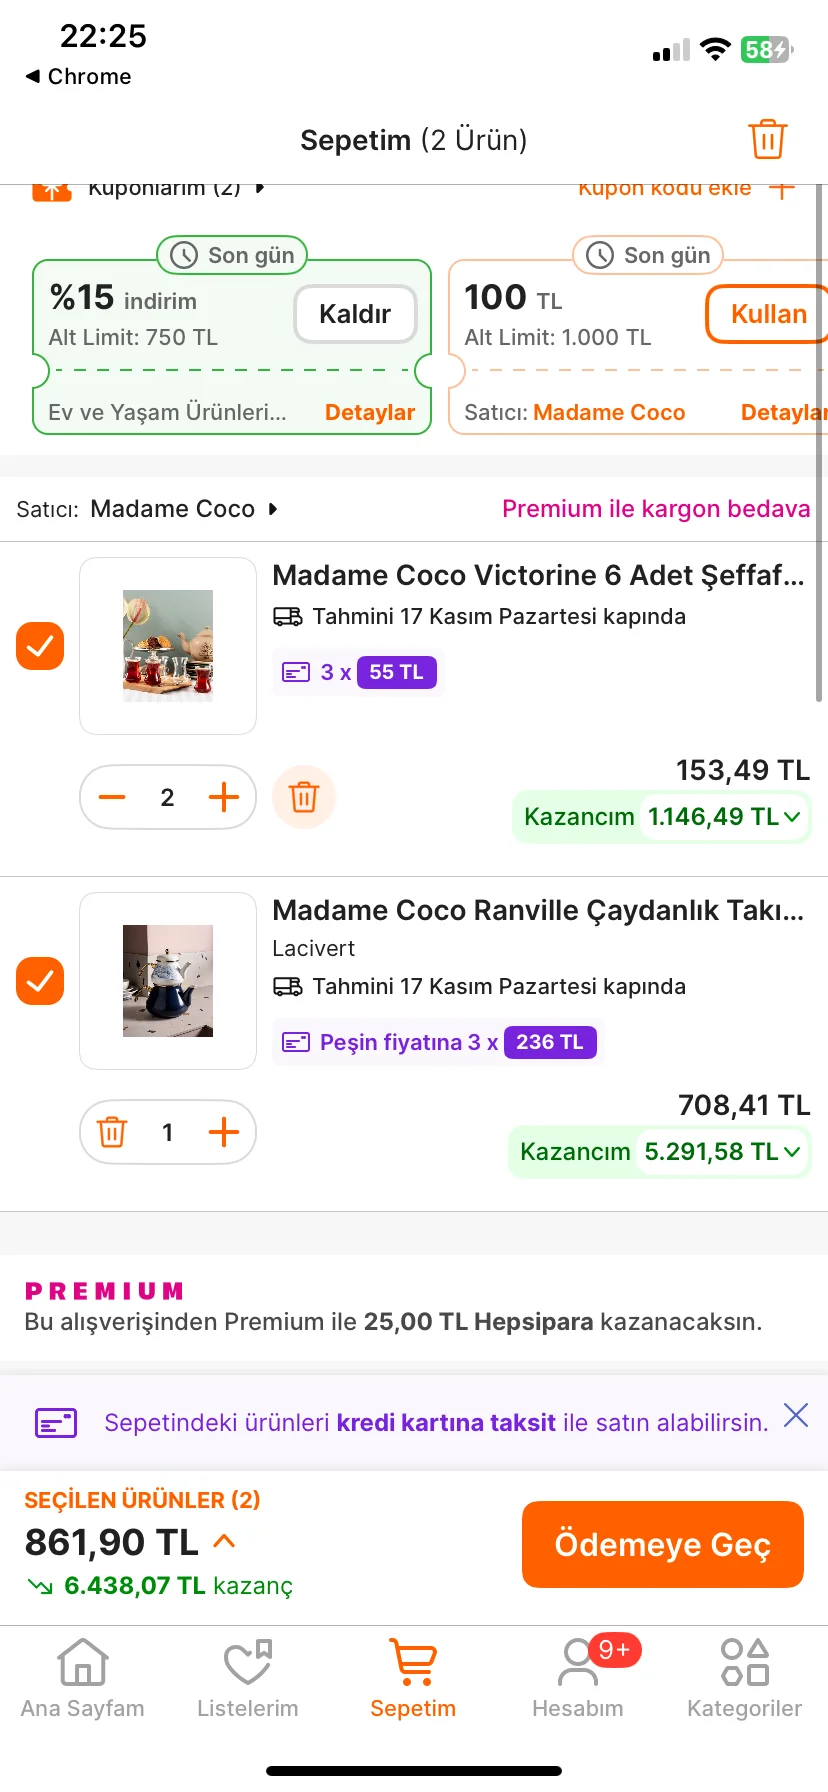Image resolution: width=828 pixels, height=1792 pixels.
Task: Uncheck the Victorine 6 Adet item checkbox
Action: [40, 646]
